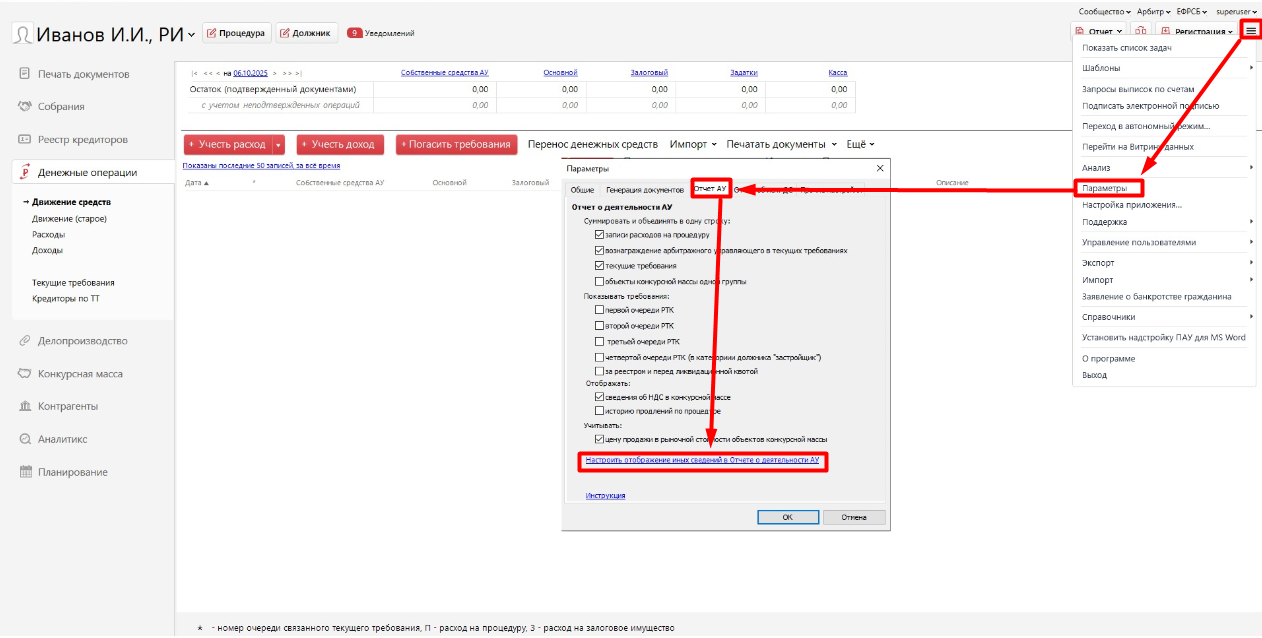The height and width of the screenshot is (638, 1262).
Task: Expand the Учесть расход dropdown arrow
Action: pyautogui.click(x=279, y=145)
